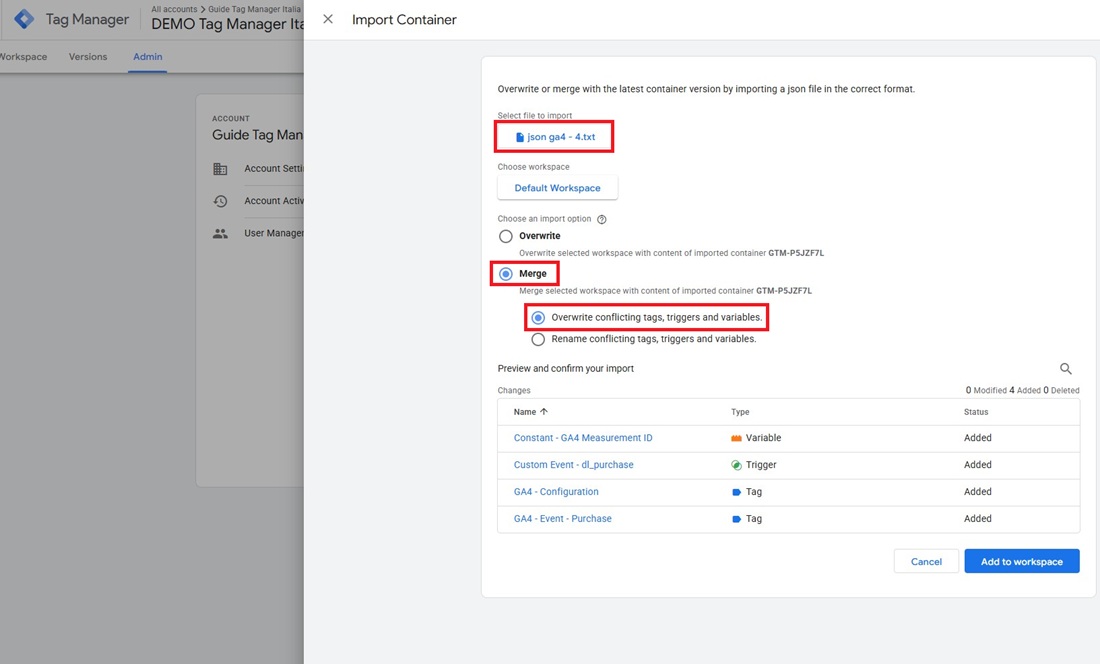Close the Import Container panel
Viewport: 1100px width, 664px height.
click(328, 19)
